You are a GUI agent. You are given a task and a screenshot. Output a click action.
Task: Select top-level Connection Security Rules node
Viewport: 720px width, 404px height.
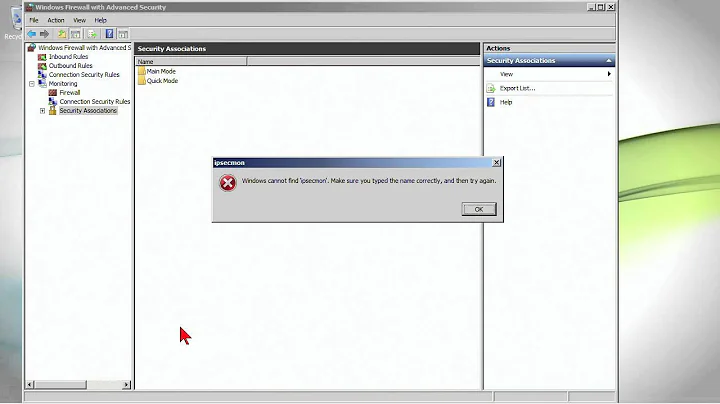pos(84,75)
